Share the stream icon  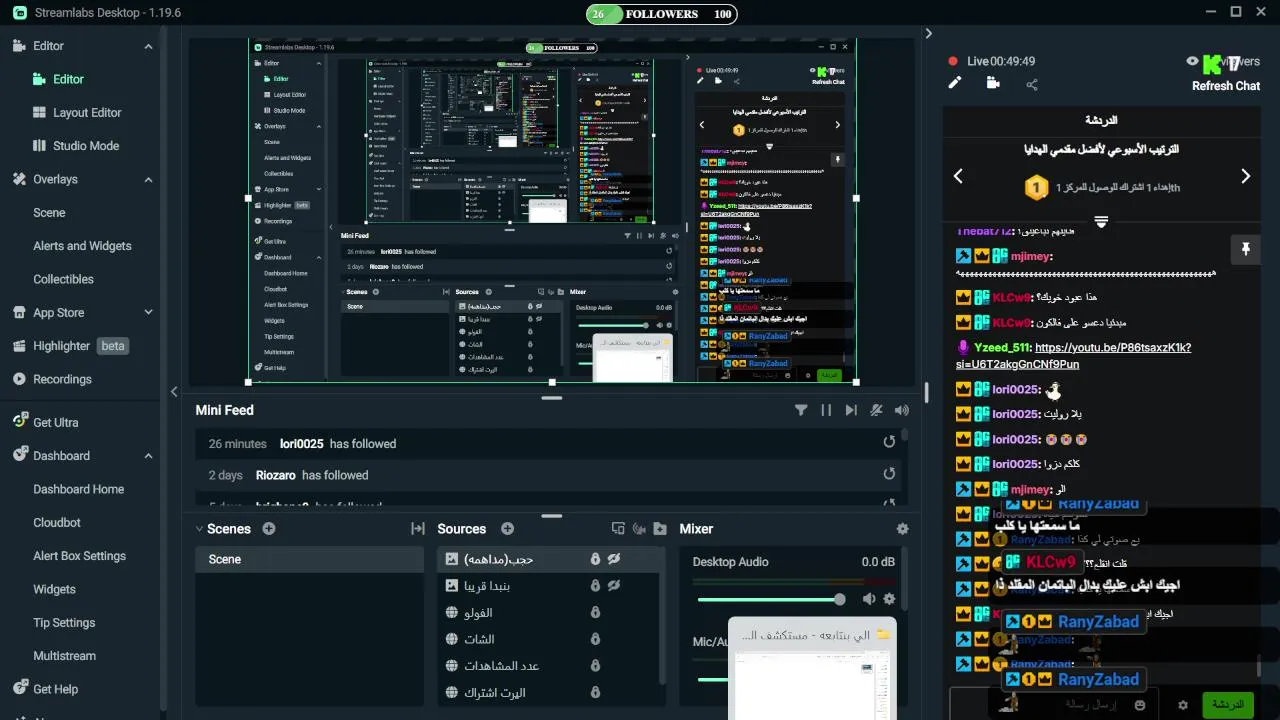(x=1032, y=84)
